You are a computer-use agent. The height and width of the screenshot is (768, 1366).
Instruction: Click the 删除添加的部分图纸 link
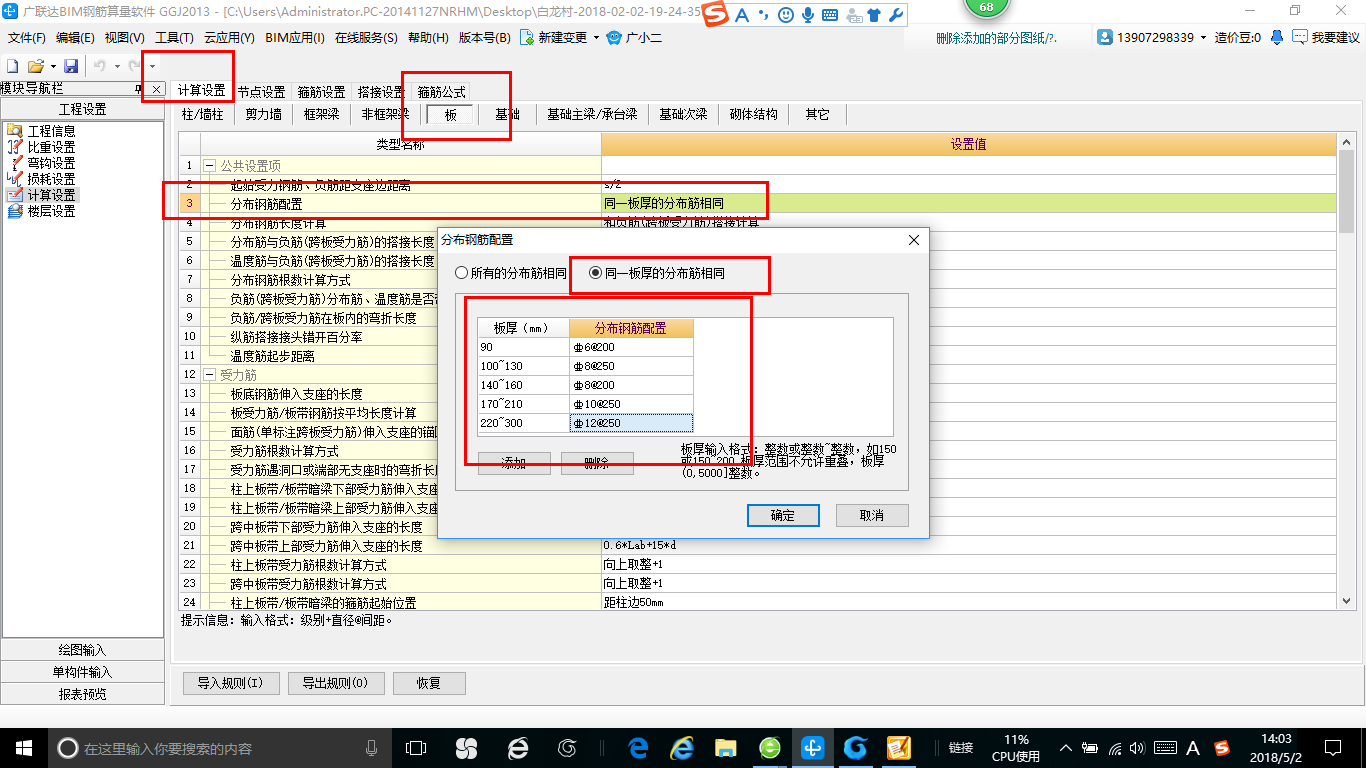(x=996, y=38)
